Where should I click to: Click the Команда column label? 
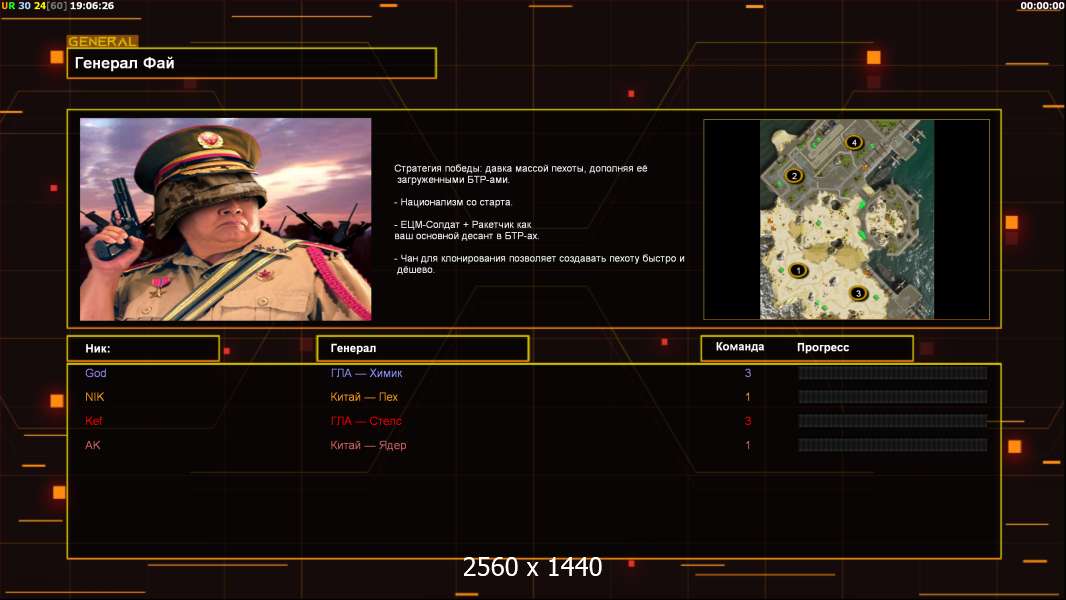740,347
